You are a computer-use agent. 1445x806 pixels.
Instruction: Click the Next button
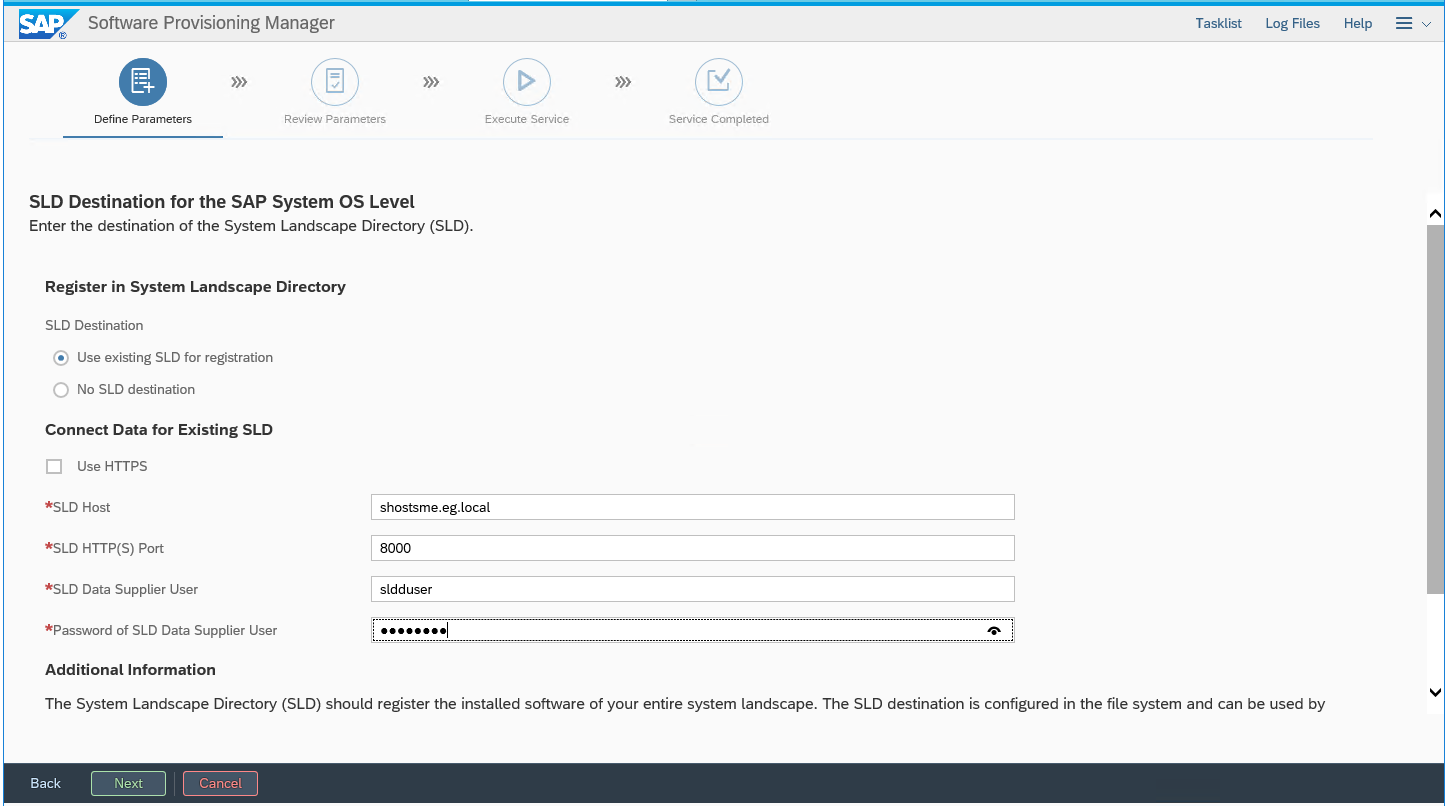click(x=128, y=783)
